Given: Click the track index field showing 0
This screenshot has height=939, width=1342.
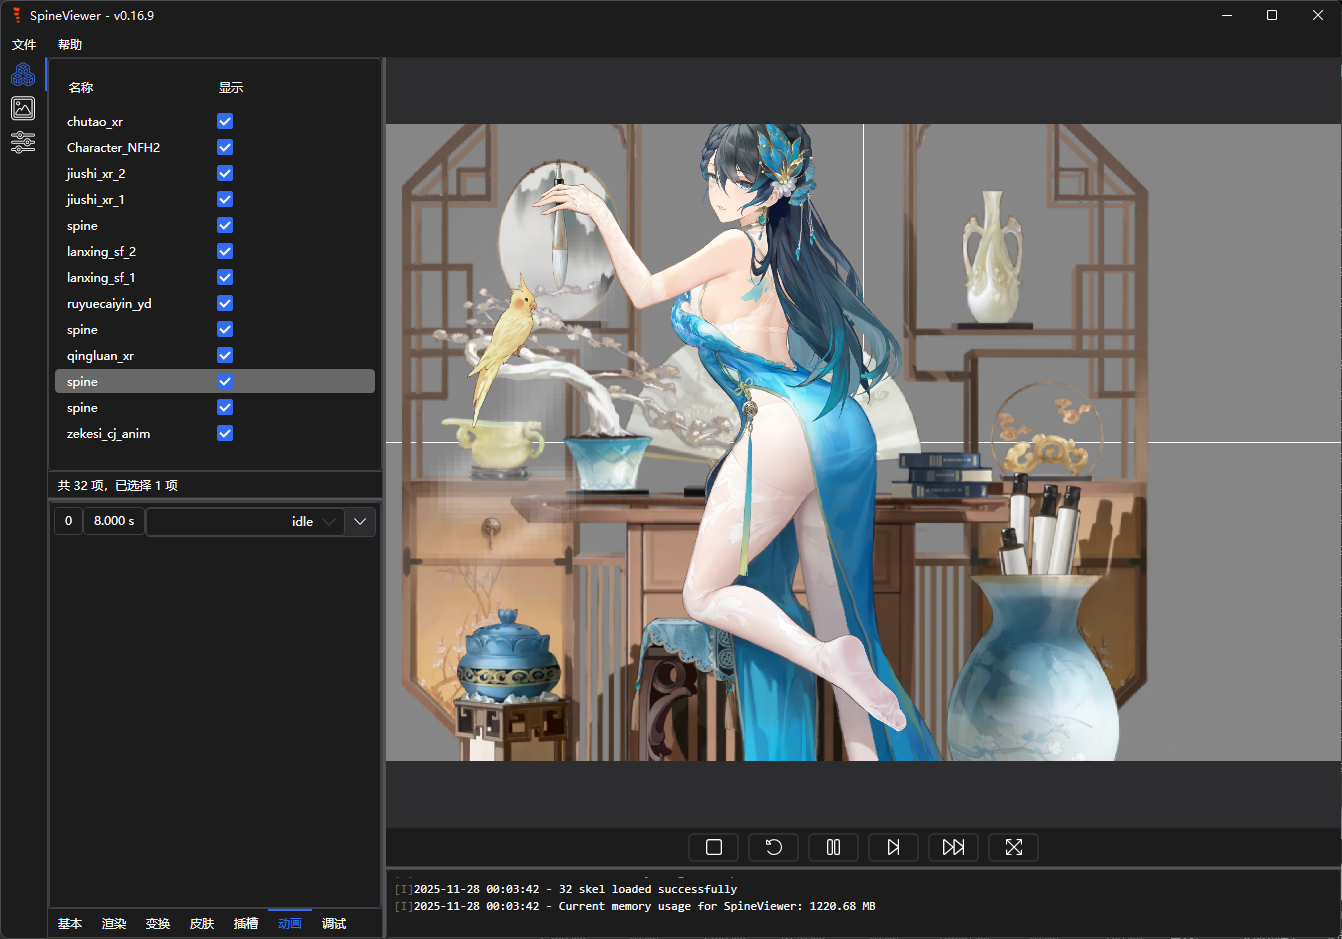Looking at the screenshot, I should [68, 521].
